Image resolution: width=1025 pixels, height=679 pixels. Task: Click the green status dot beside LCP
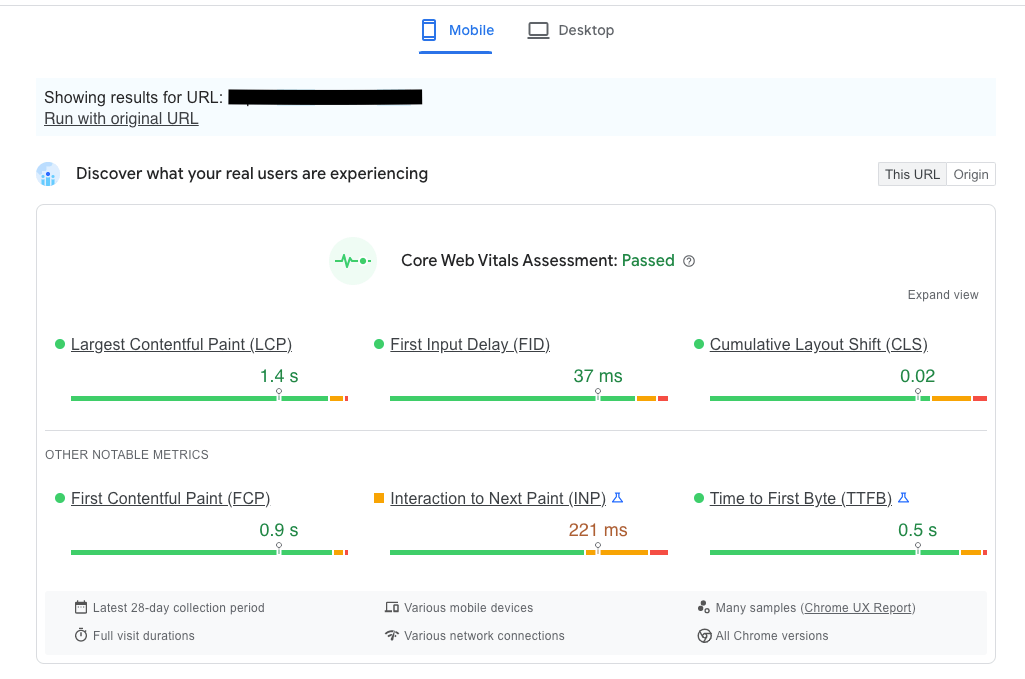tap(60, 344)
